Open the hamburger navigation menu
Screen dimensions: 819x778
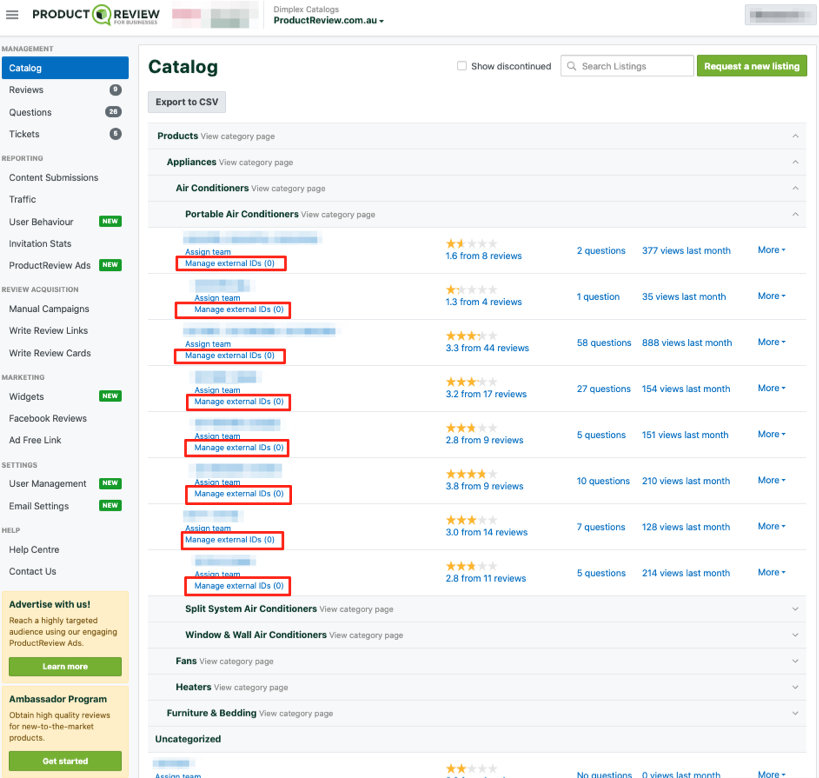pos(12,15)
